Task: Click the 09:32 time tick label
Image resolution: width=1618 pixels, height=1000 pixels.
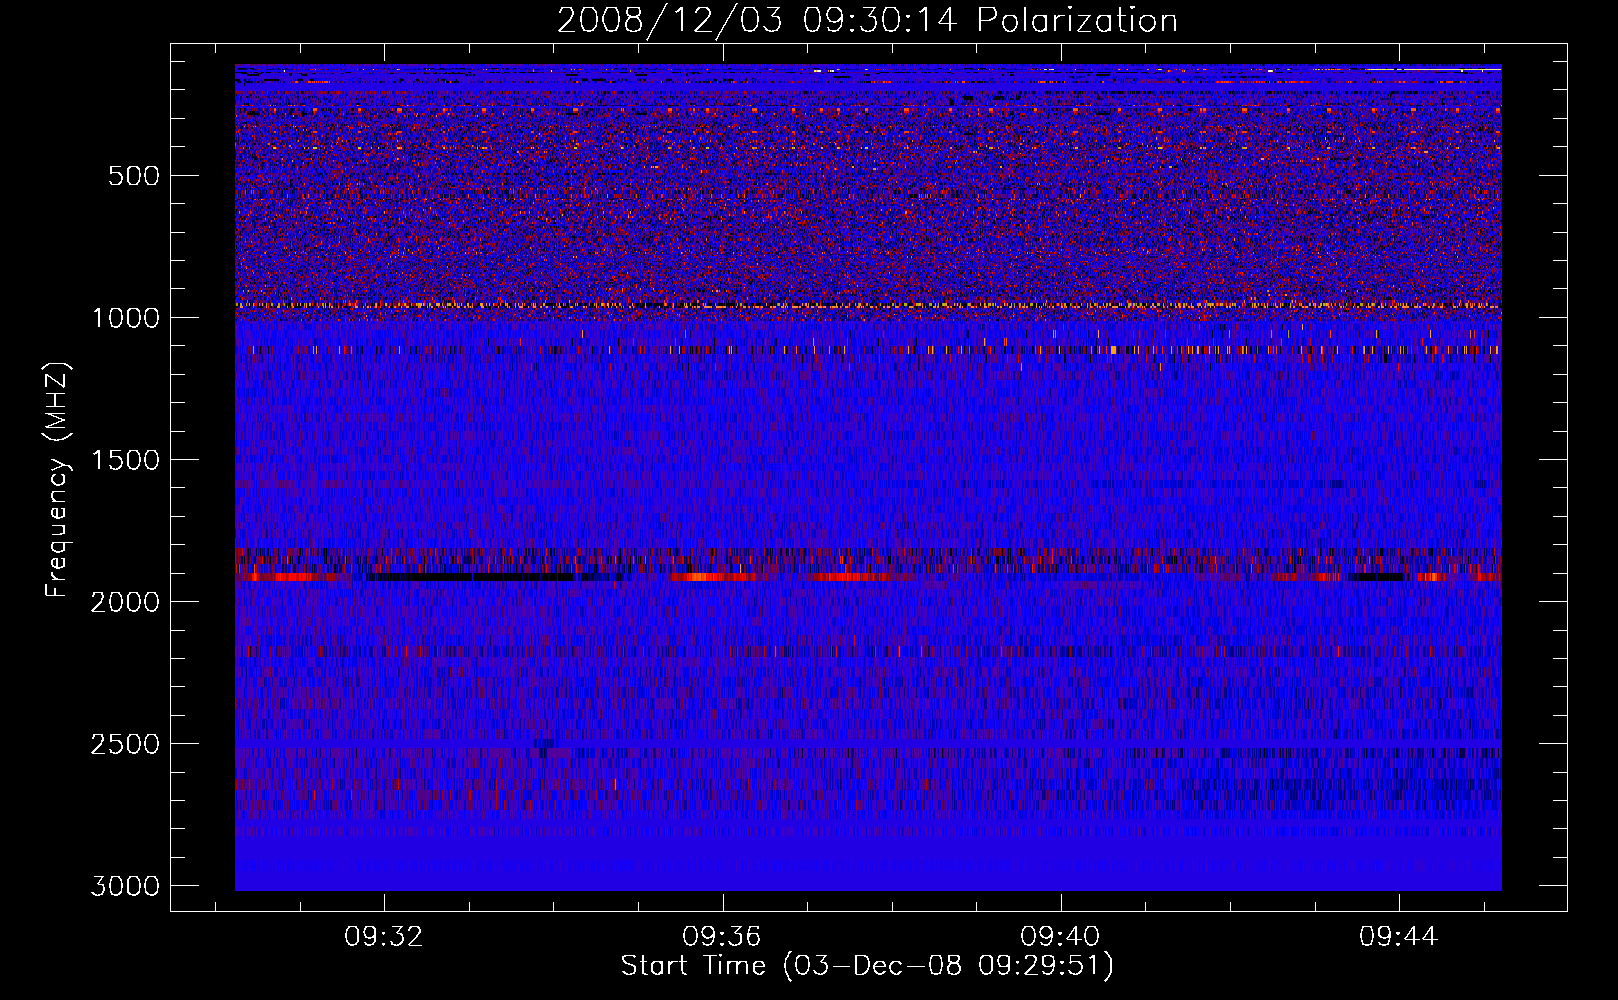Action: [x=384, y=937]
